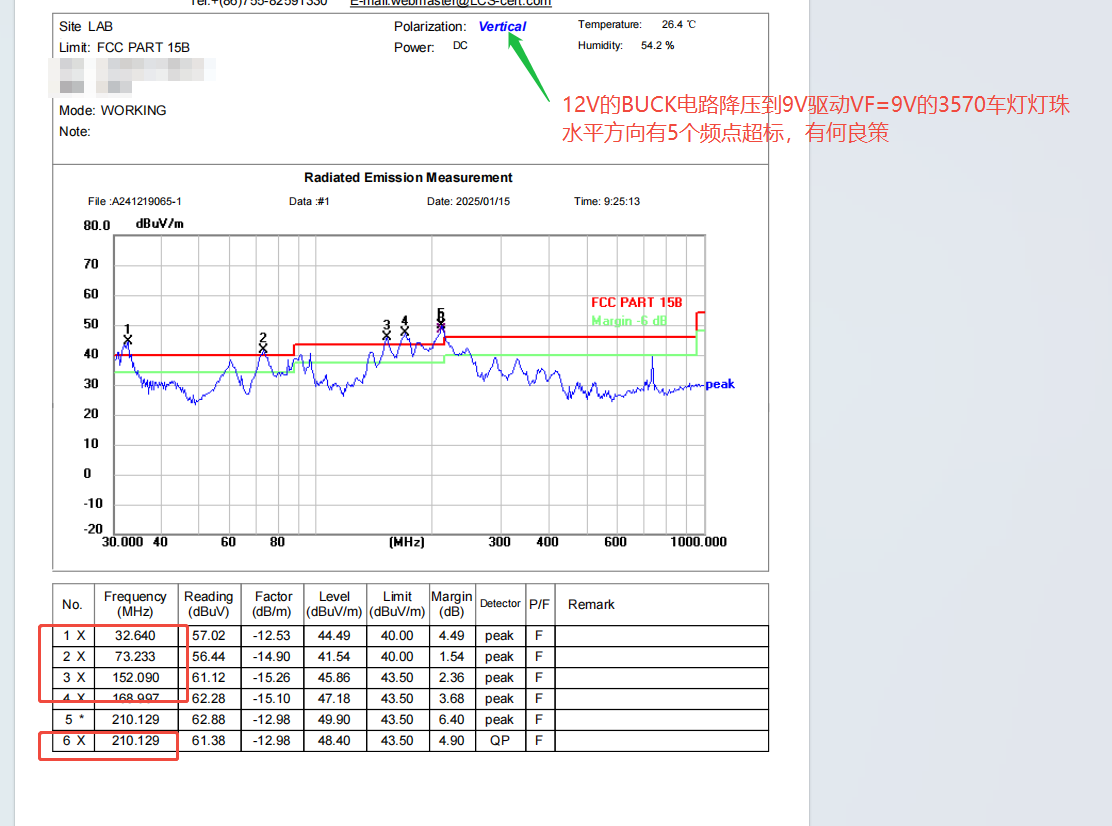This screenshot has width=1112, height=826.
Task: Select frequency cell "152.090"
Action: point(135,678)
